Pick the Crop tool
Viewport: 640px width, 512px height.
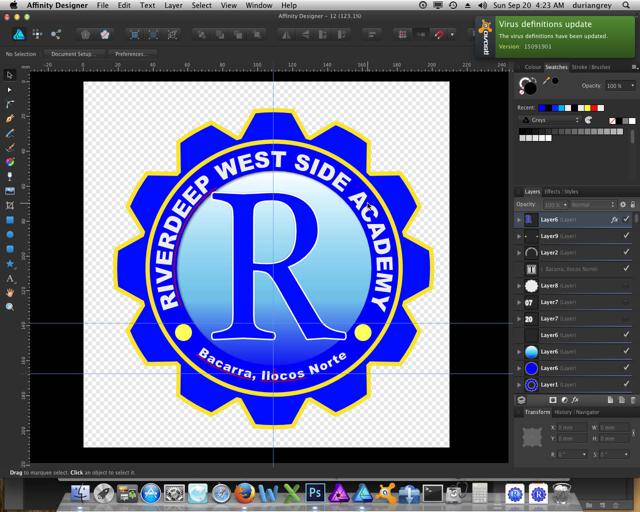pos(10,204)
